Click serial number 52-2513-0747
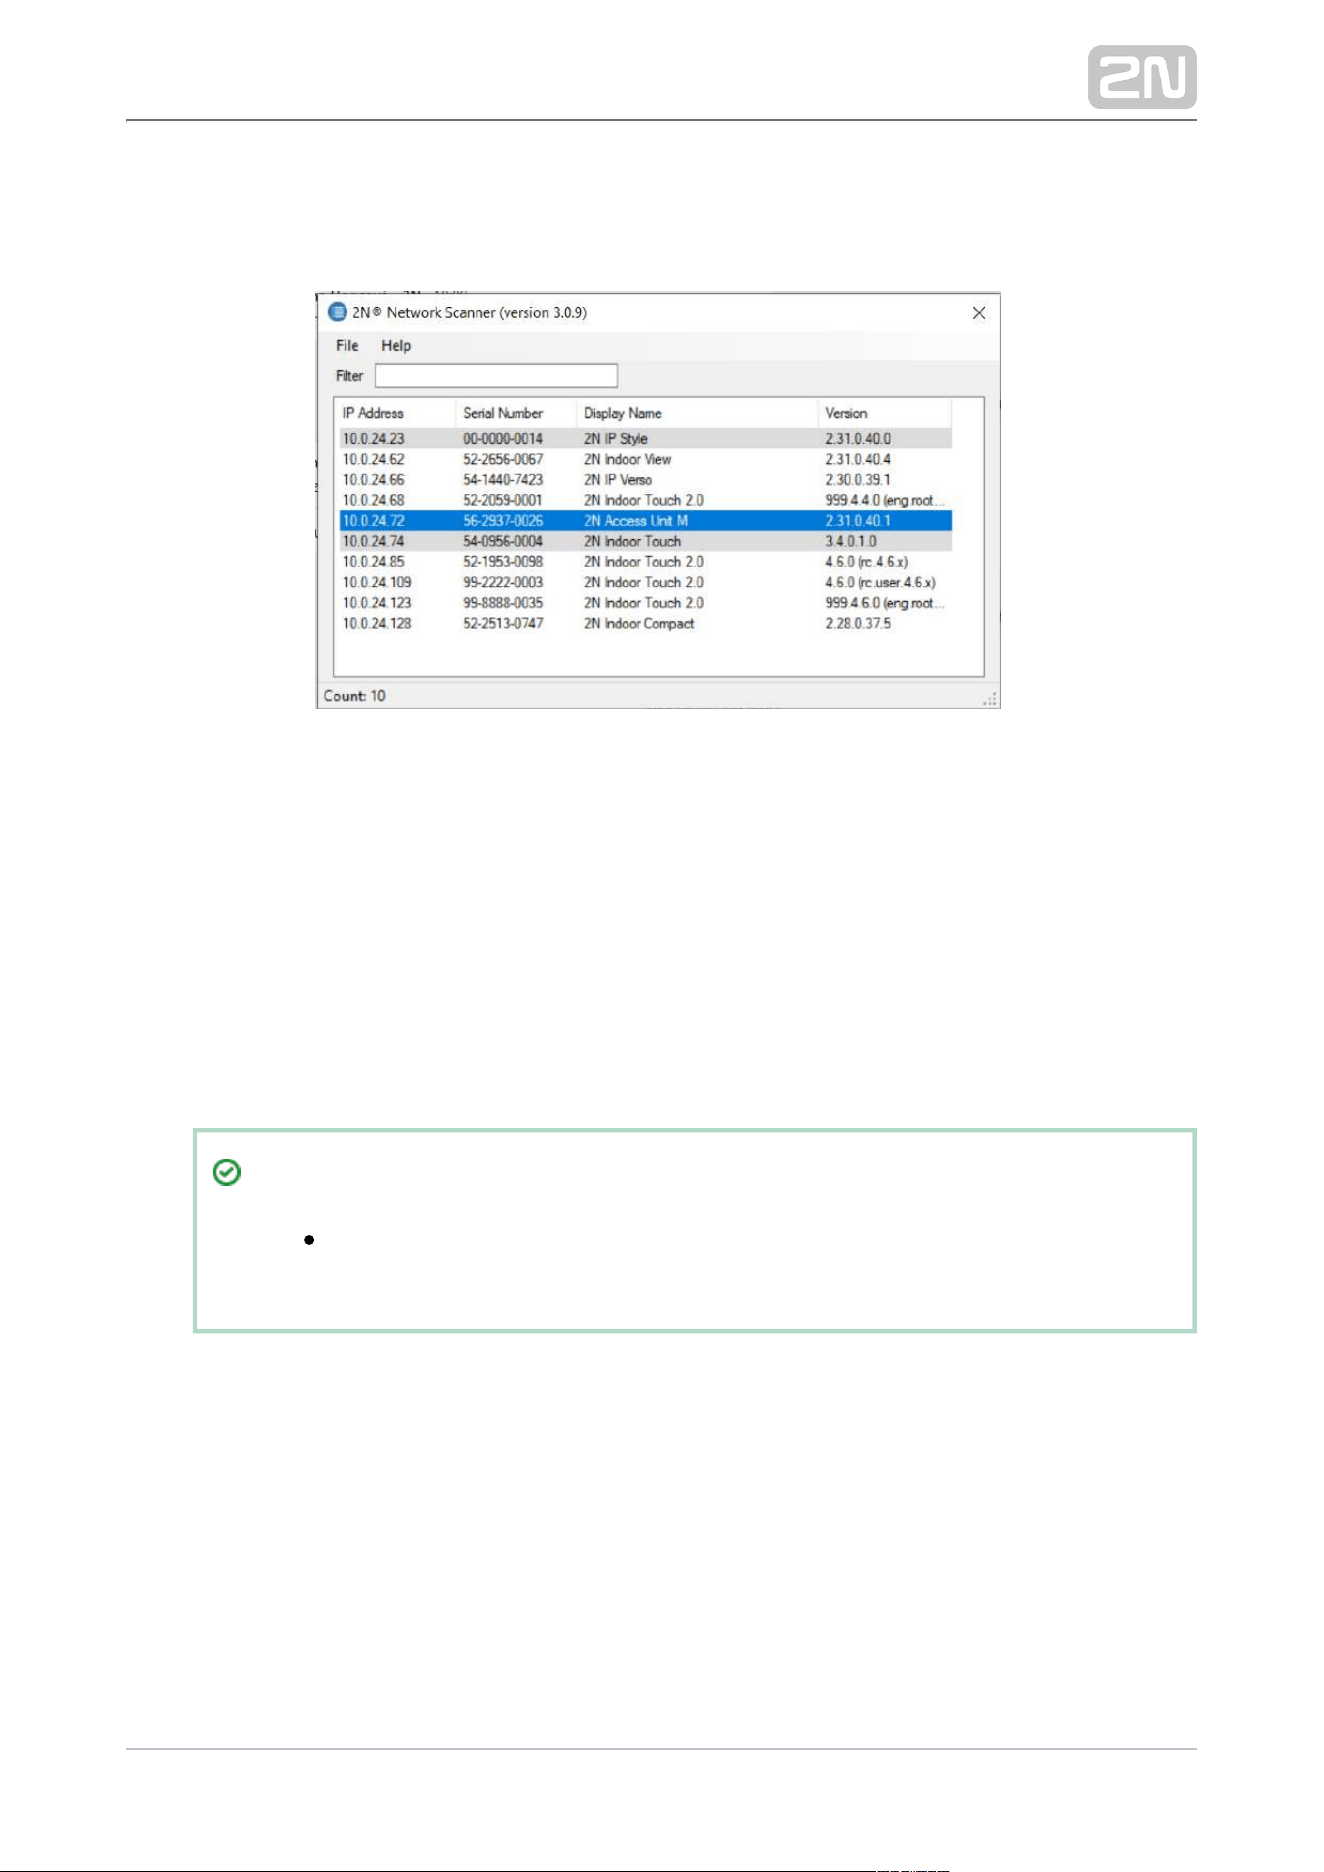Screen dimensions: 1324x1872 click(x=503, y=624)
